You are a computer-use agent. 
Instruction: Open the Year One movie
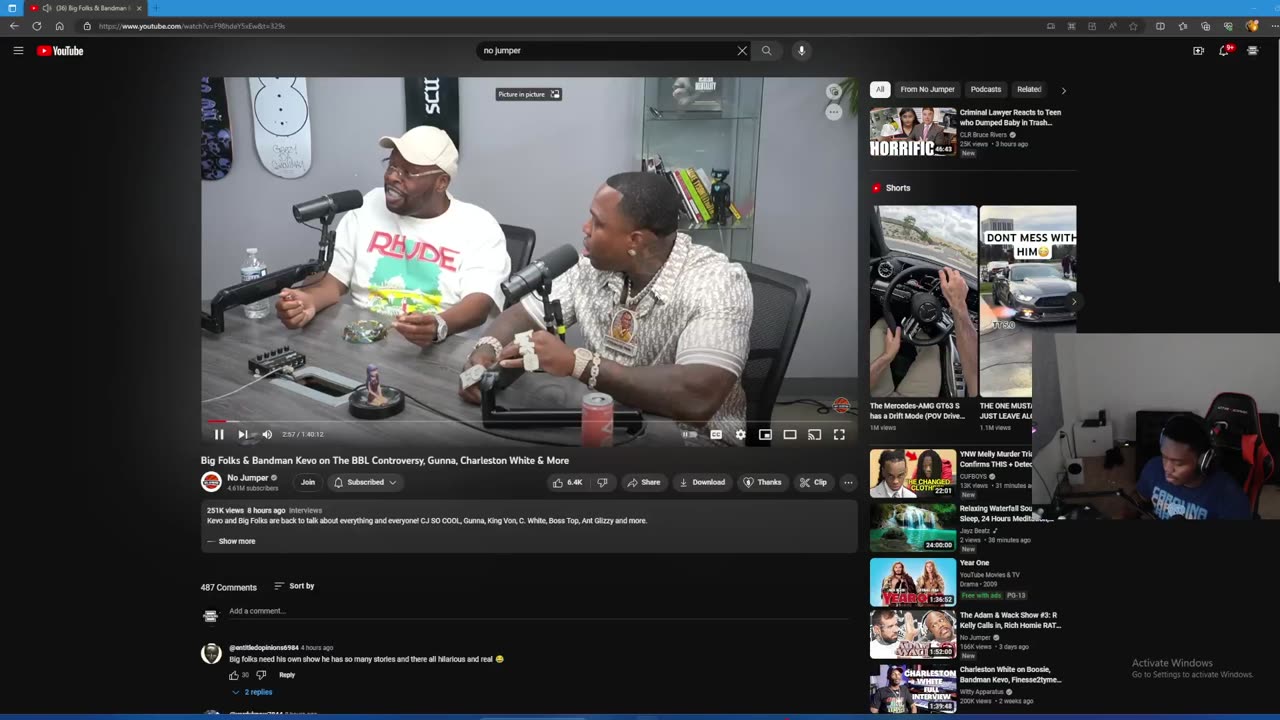912,582
